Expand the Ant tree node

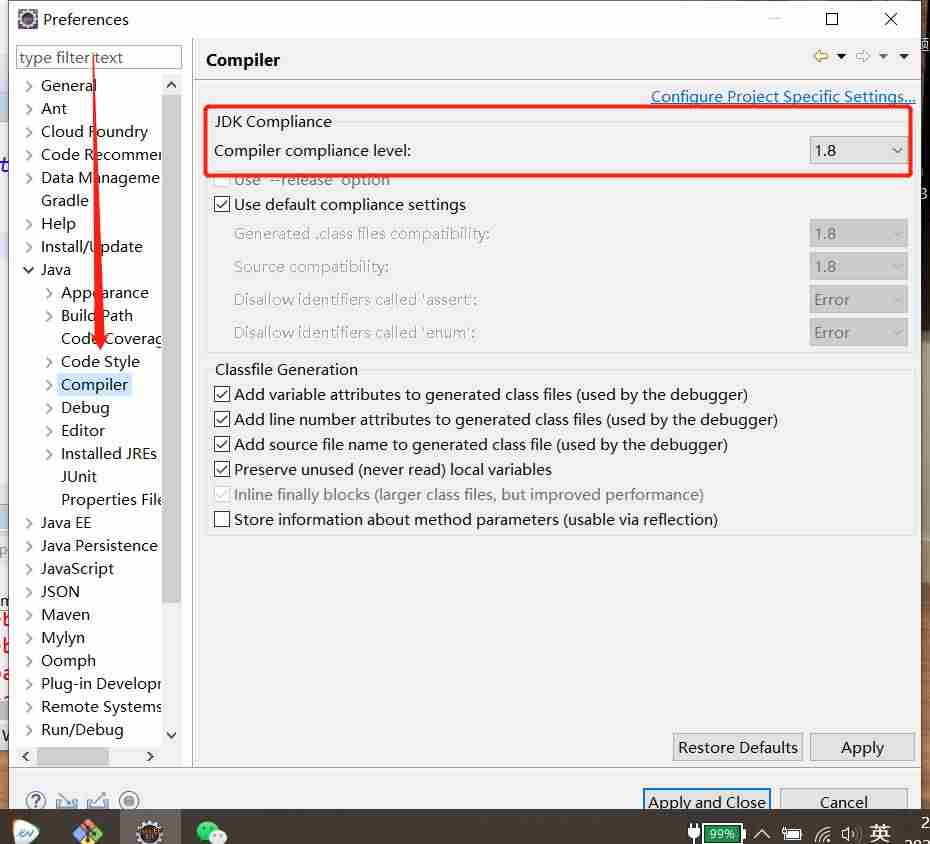[28, 109]
